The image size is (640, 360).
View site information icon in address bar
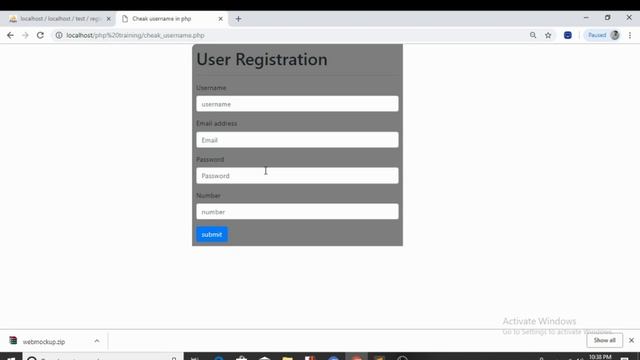[59, 36]
